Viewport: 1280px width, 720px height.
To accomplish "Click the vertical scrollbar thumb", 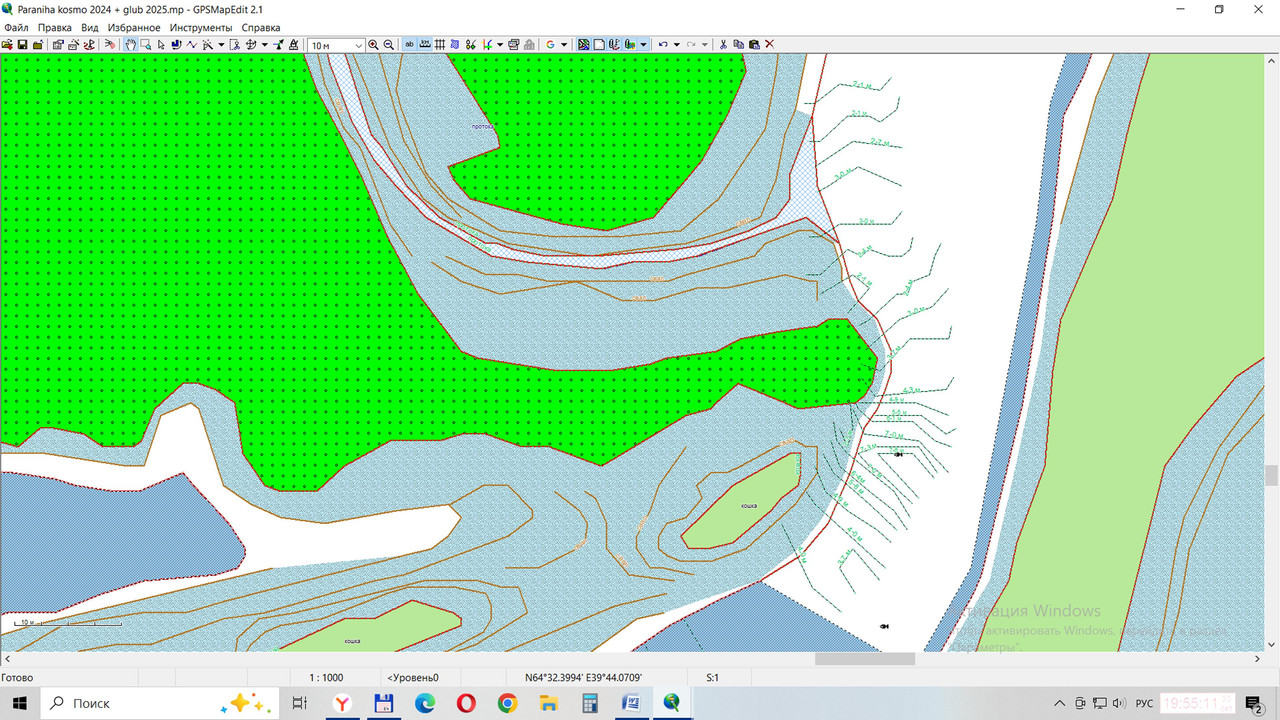I will tap(1272, 475).
